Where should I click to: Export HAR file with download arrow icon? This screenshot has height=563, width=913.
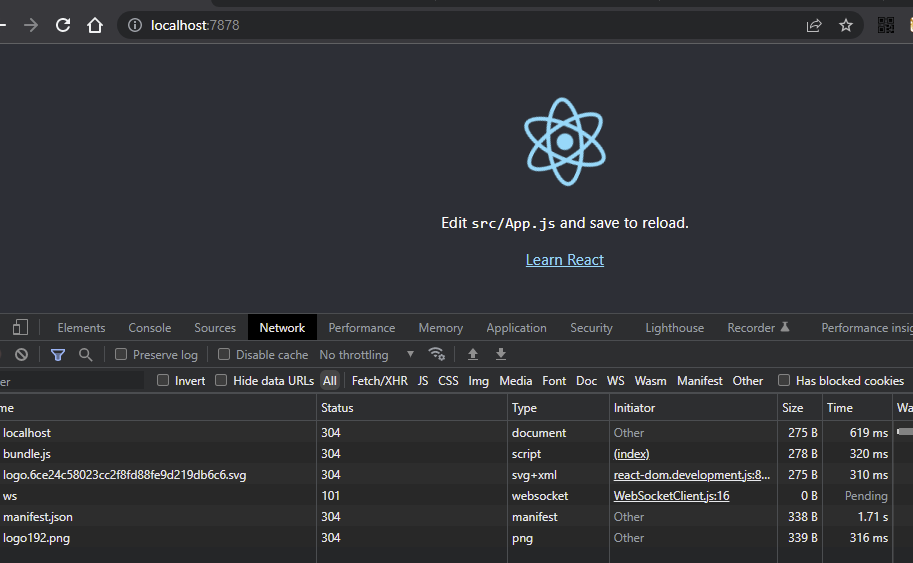(501, 354)
